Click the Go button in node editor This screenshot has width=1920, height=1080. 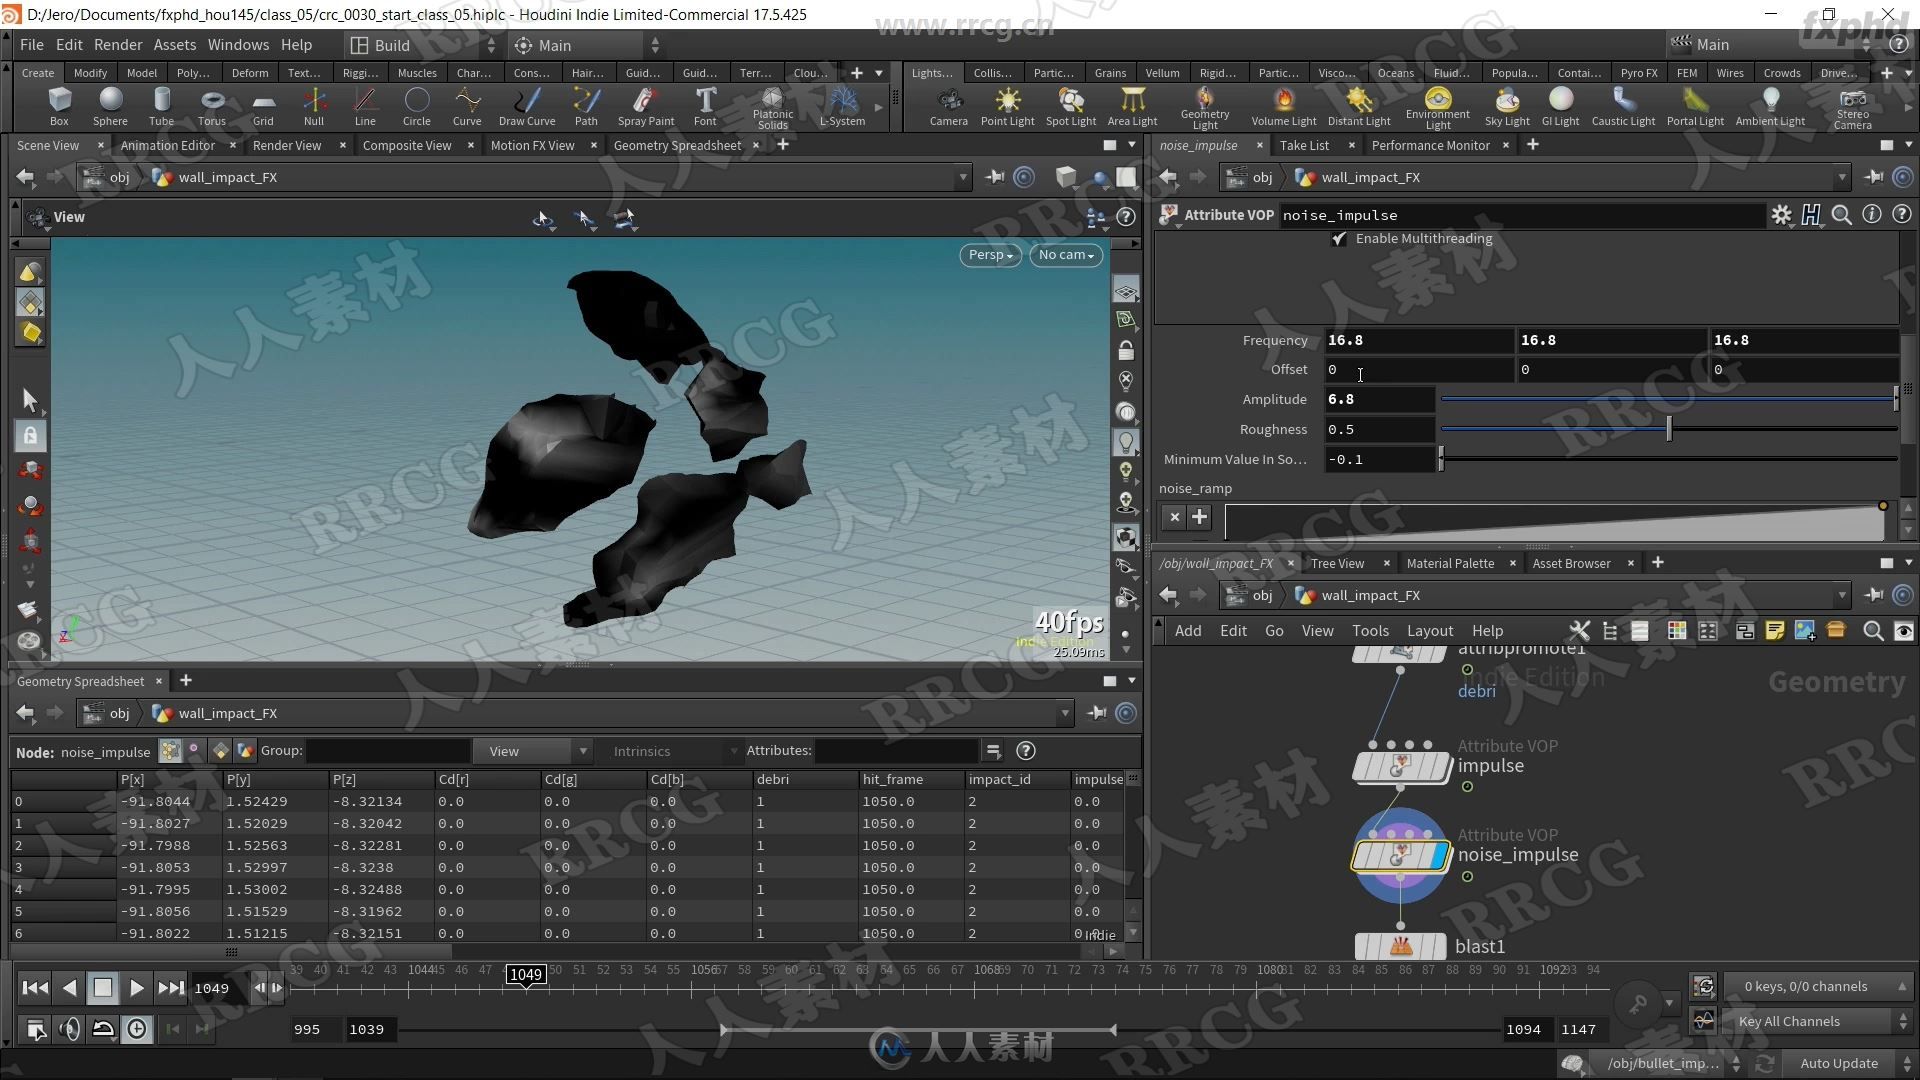point(1275,630)
